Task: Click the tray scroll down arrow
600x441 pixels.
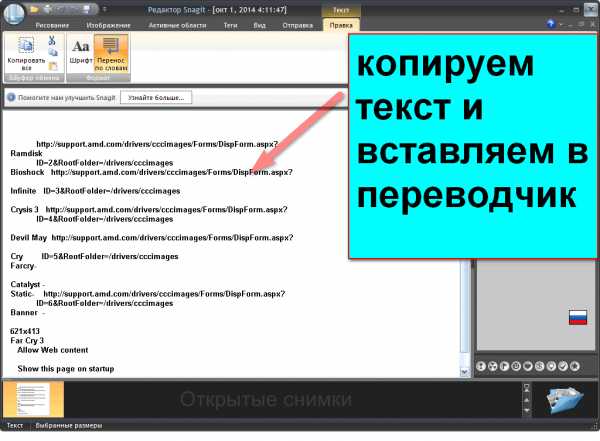Action: point(527,410)
